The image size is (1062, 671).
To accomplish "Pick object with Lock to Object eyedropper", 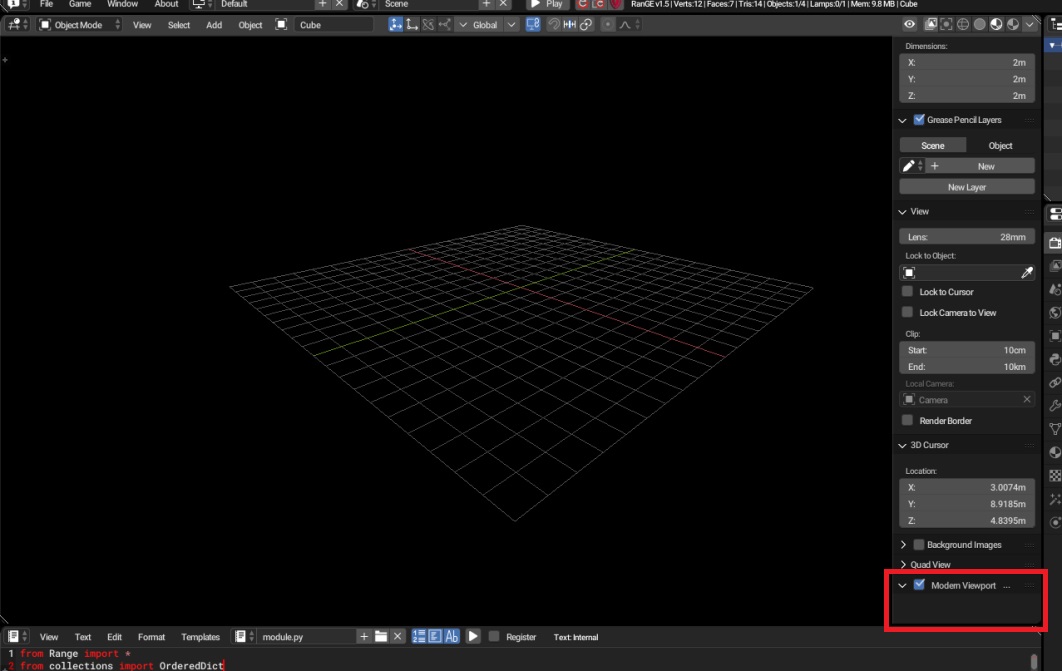I will [x=1027, y=272].
